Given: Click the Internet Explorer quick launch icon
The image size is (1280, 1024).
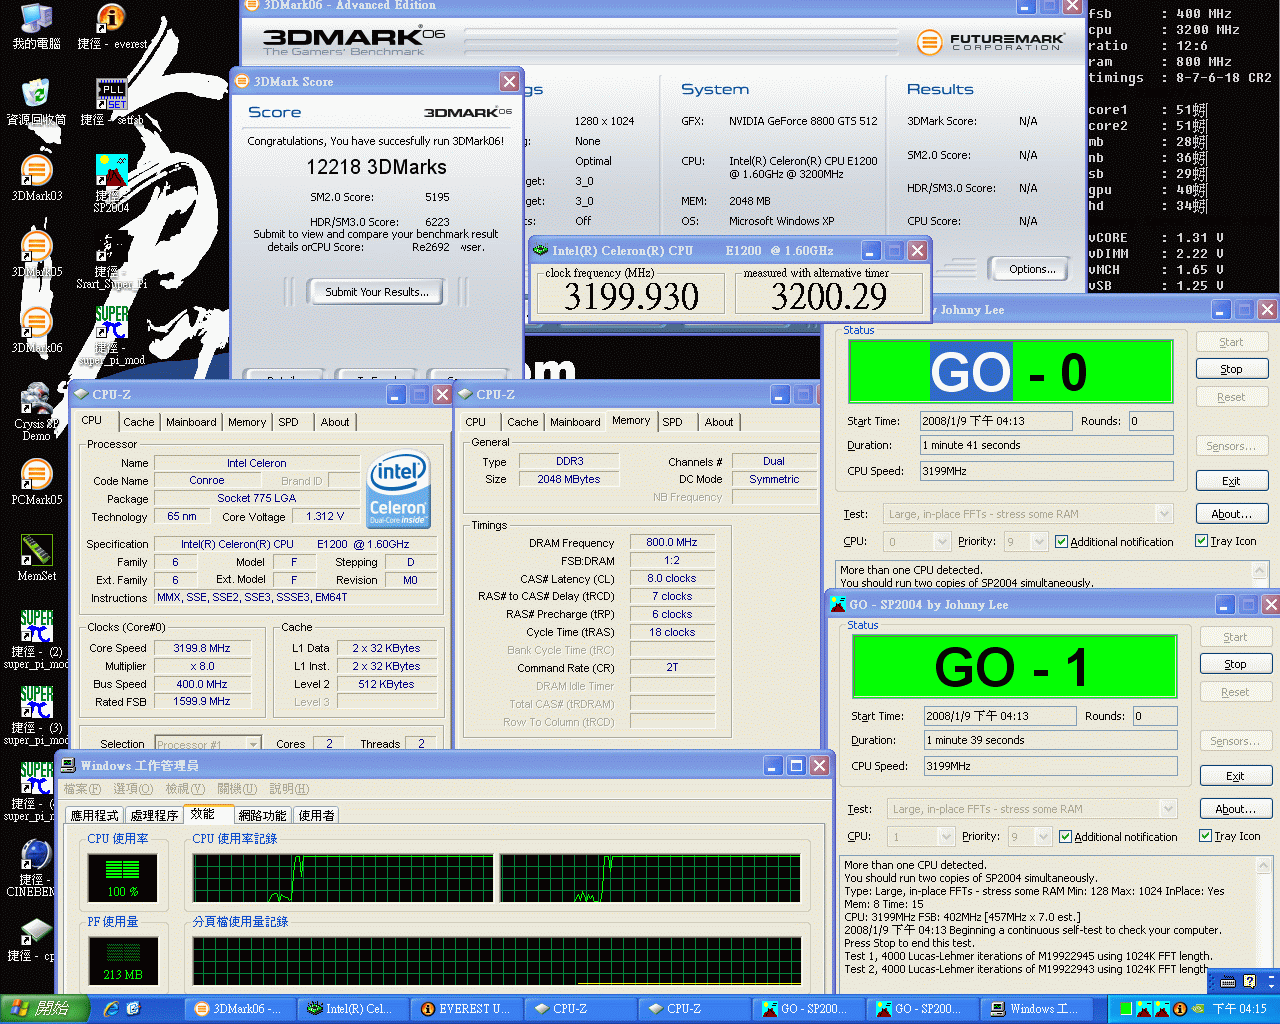Looking at the screenshot, I should [111, 1009].
